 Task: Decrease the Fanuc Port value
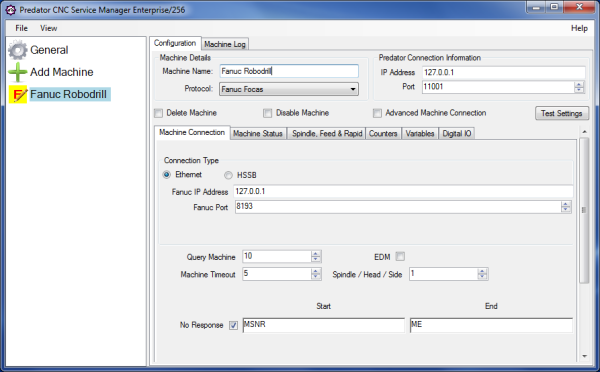566,210
